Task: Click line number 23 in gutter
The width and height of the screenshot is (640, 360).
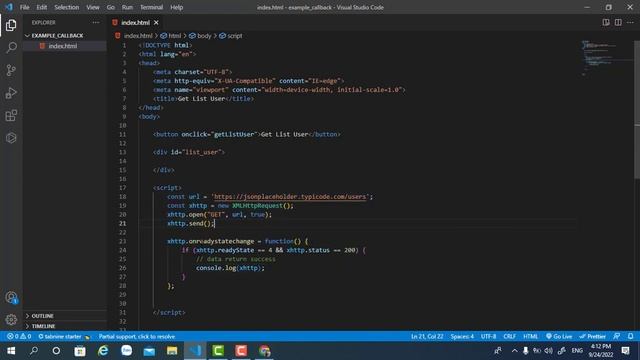Action: [x=122, y=241]
